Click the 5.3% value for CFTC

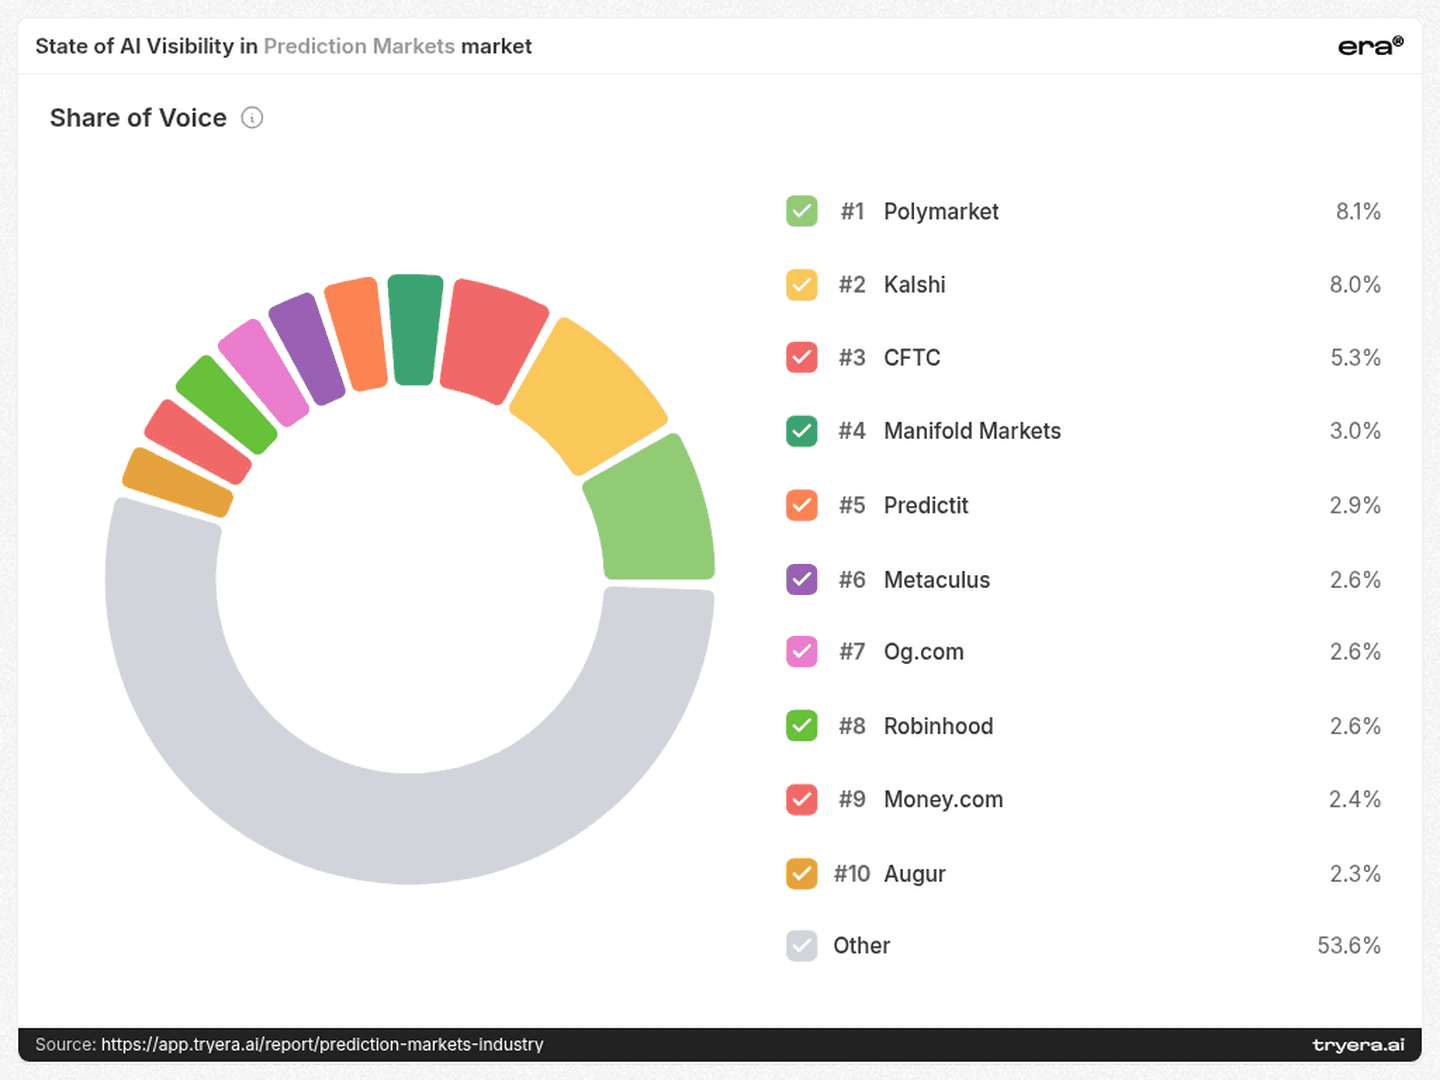(1355, 358)
